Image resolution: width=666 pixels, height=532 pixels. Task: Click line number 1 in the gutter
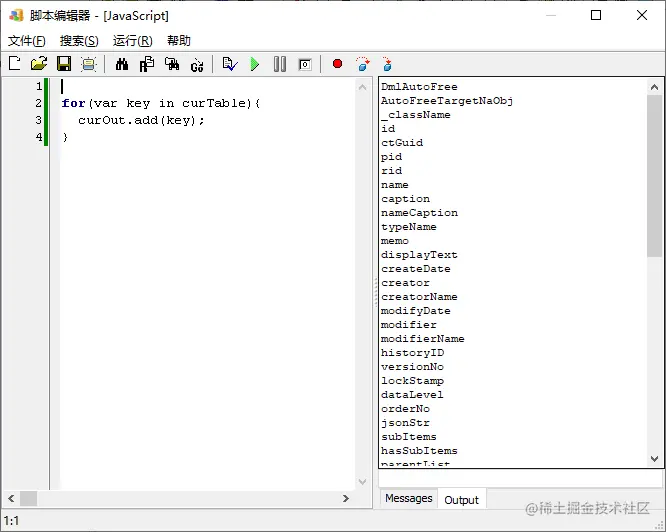(x=39, y=86)
